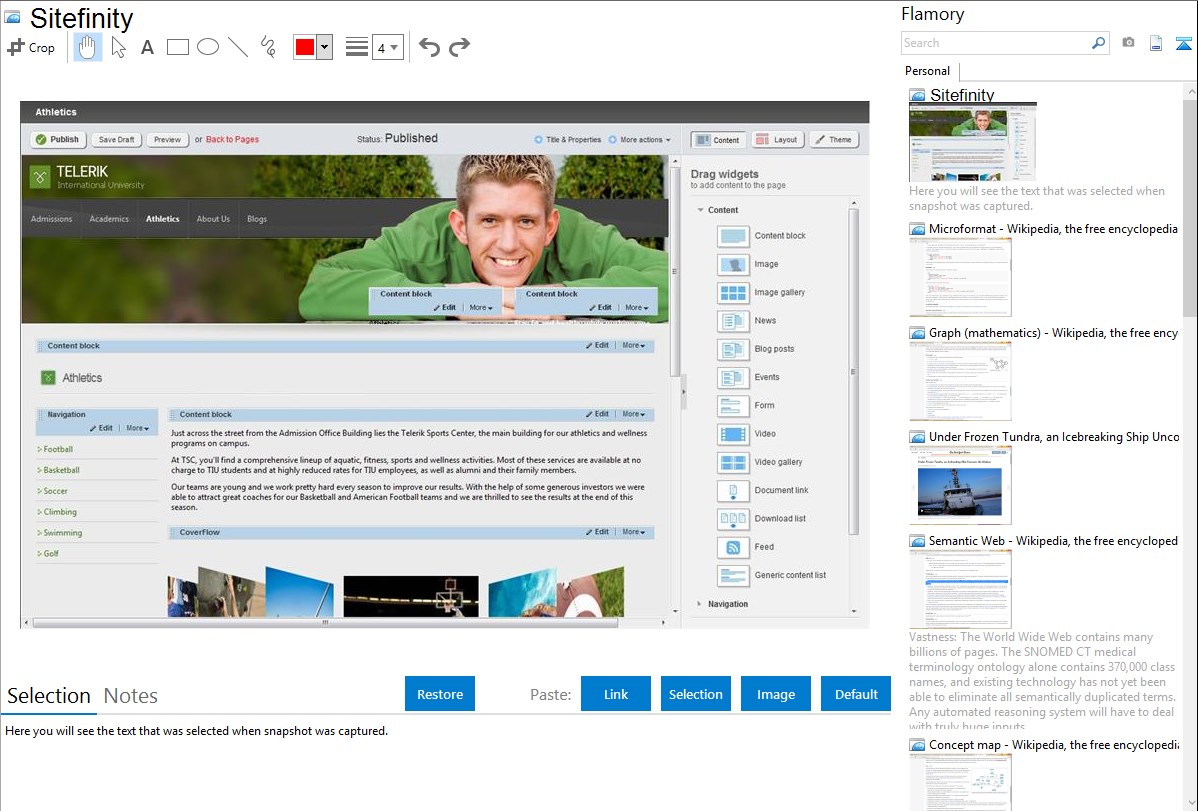Click the search magnifier icon

pyautogui.click(x=1098, y=43)
